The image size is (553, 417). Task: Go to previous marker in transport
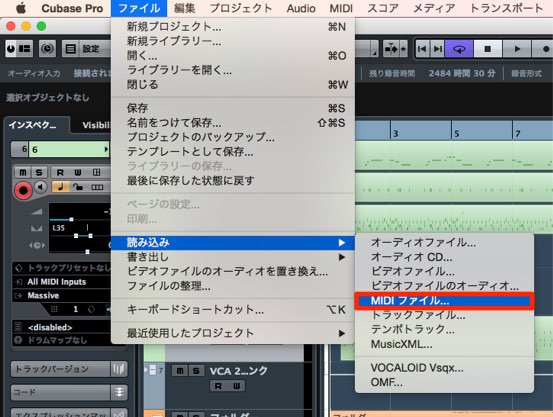point(422,49)
